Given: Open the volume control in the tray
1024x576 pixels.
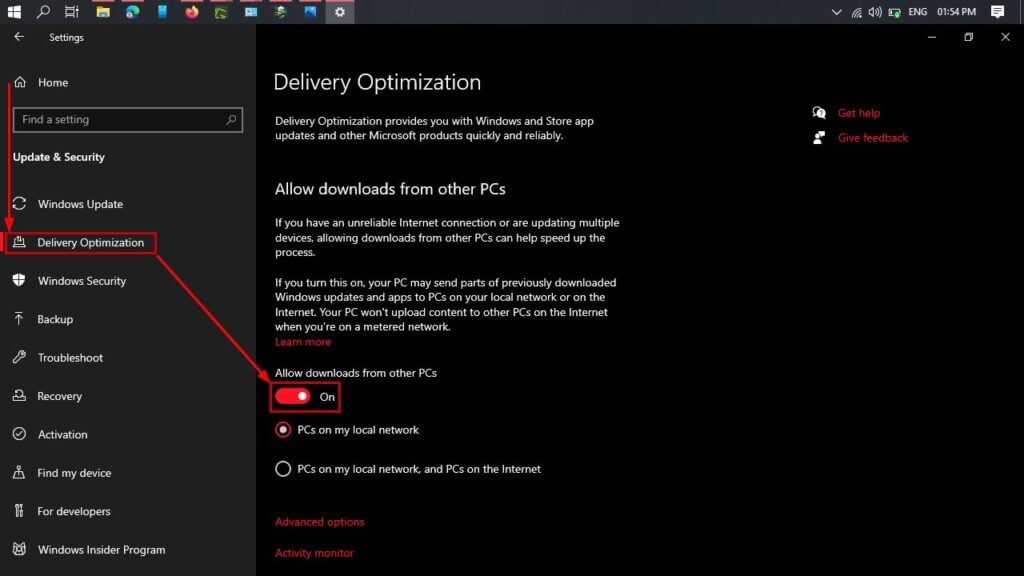Looking at the screenshot, I should click(x=875, y=12).
